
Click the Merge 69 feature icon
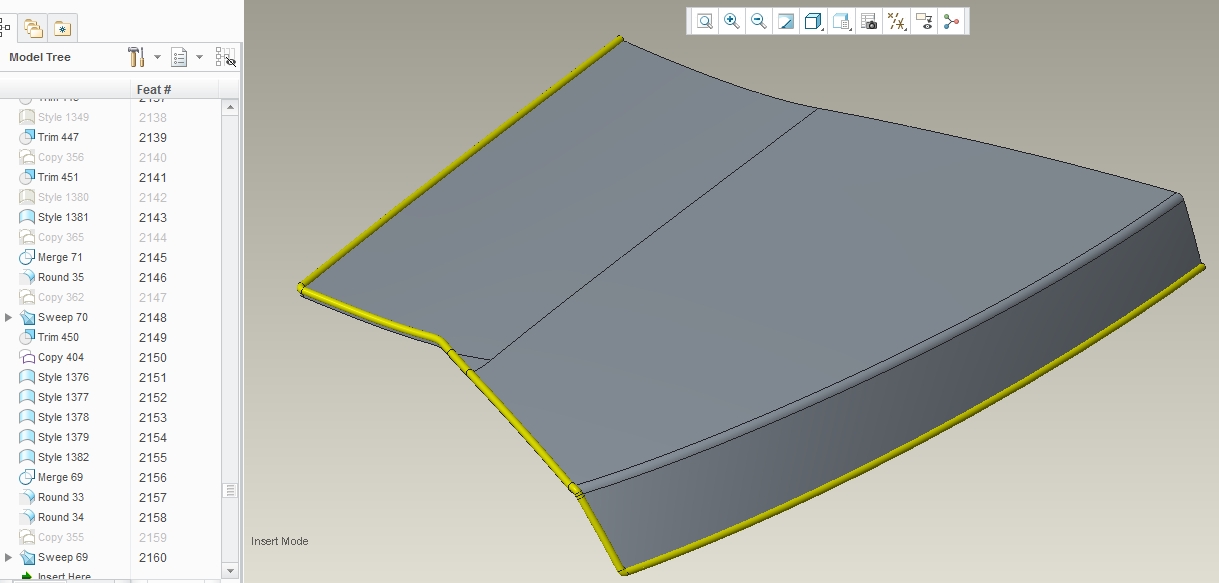tap(27, 477)
